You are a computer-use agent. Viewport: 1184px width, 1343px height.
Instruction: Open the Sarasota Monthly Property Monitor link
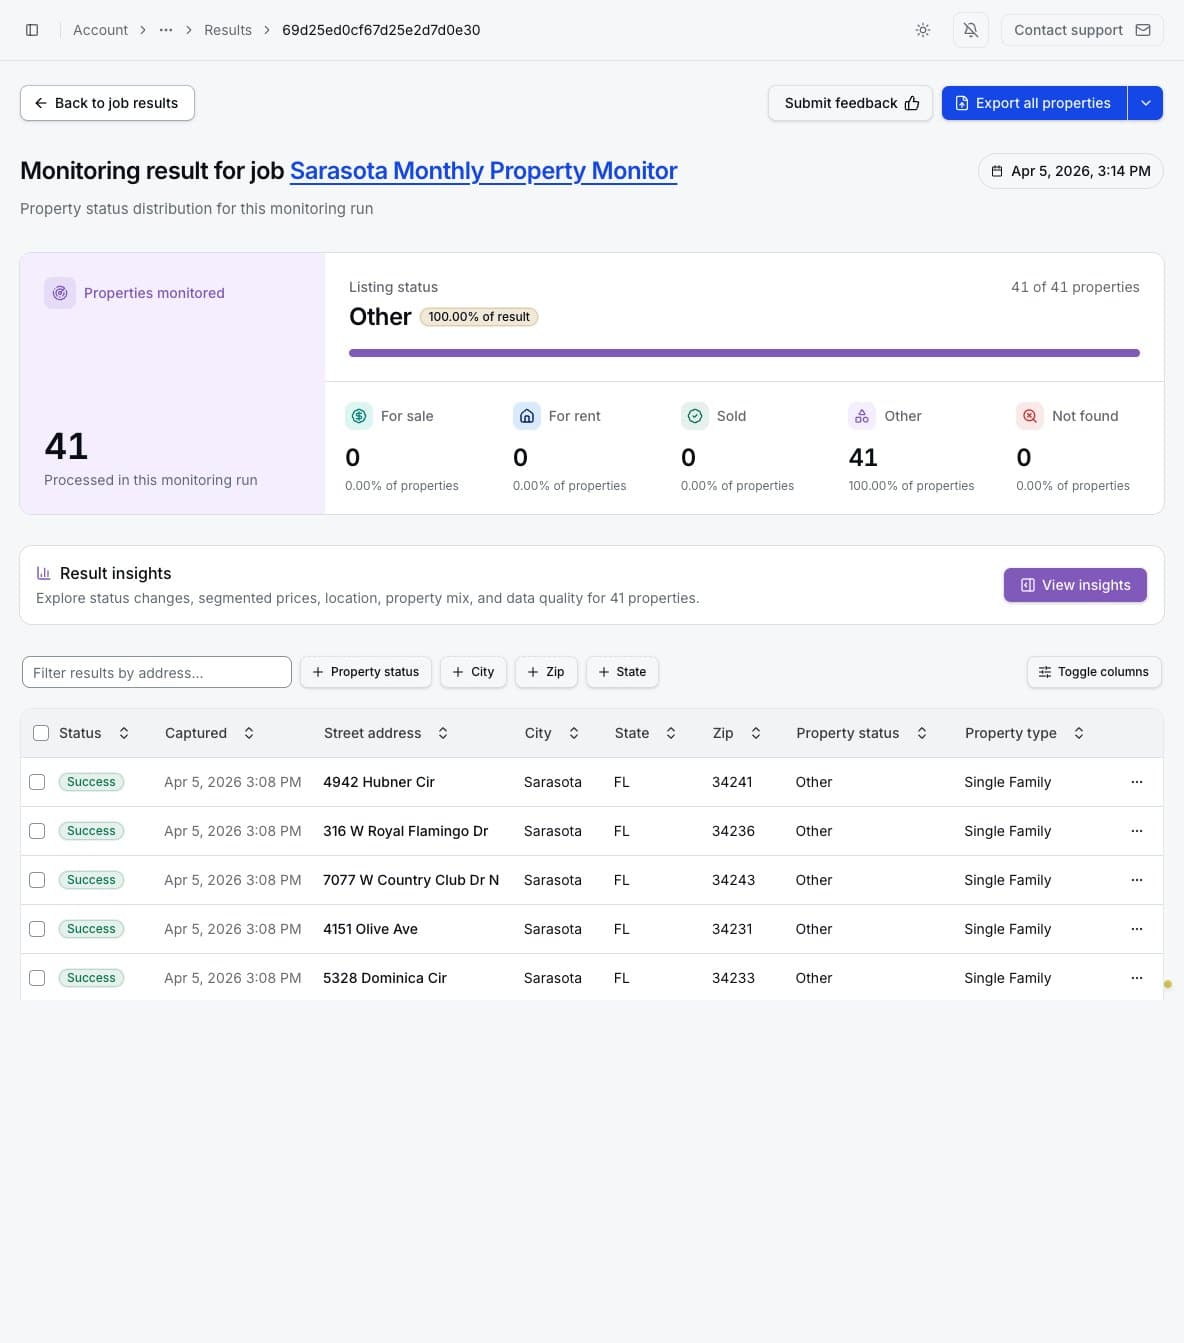point(484,171)
